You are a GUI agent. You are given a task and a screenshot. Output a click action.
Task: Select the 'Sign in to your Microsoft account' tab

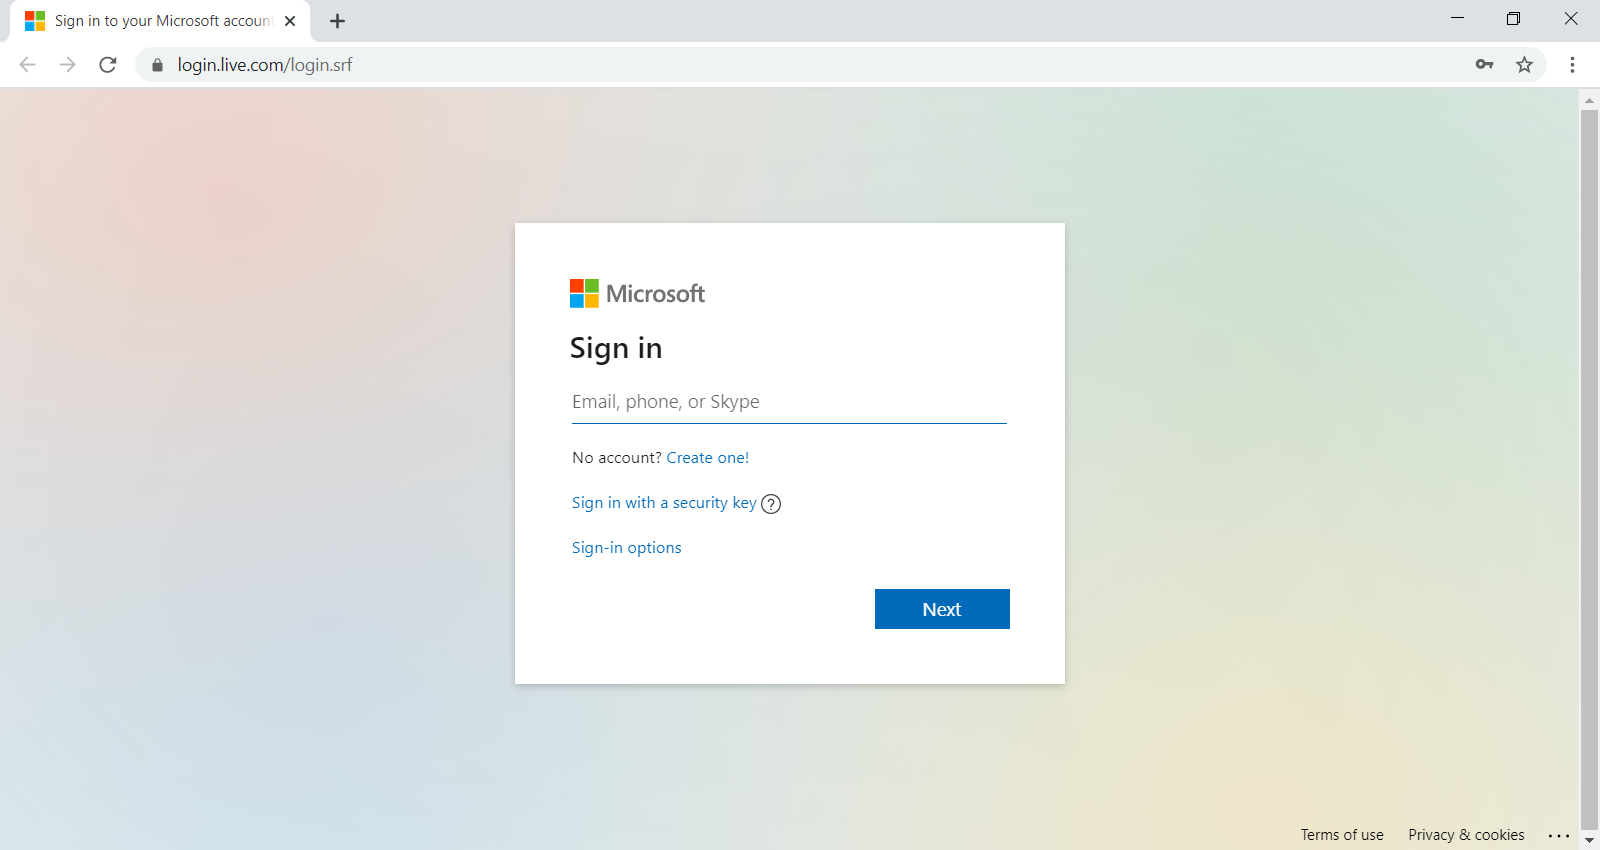(x=160, y=21)
